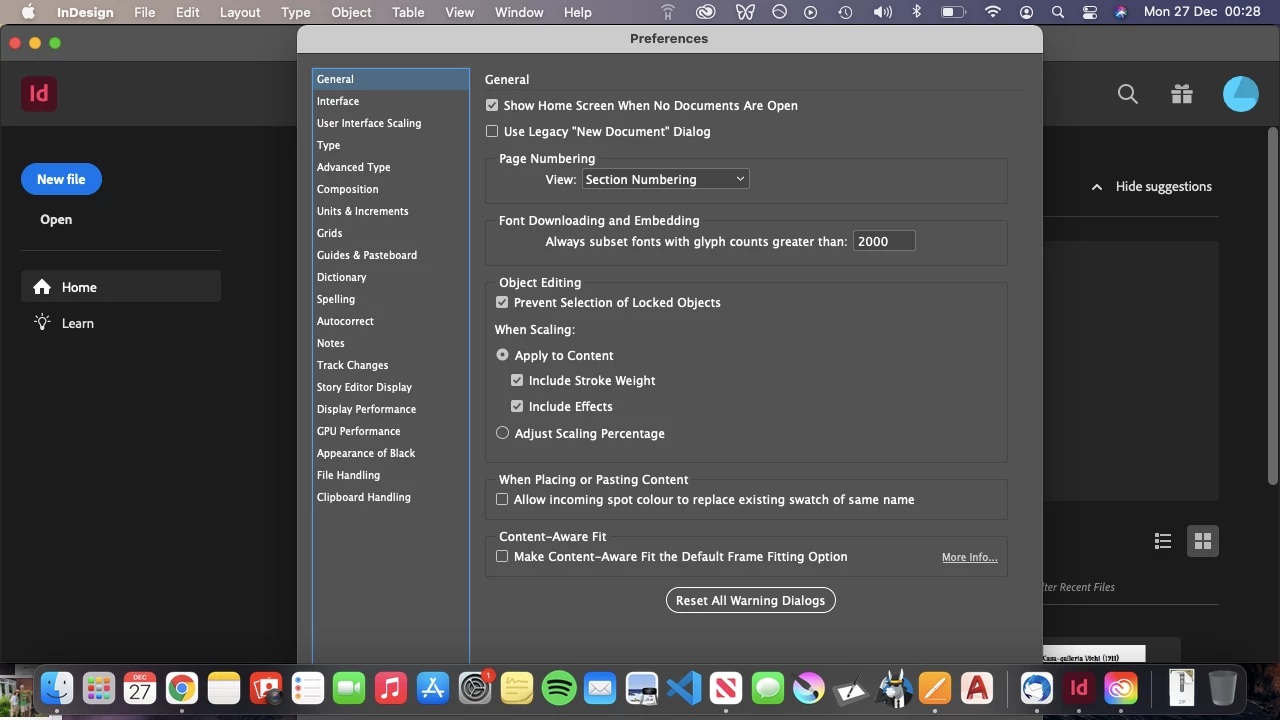This screenshot has width=1280, height=720.
Task: Switch recent files to list view
Action: [1163, 541]
